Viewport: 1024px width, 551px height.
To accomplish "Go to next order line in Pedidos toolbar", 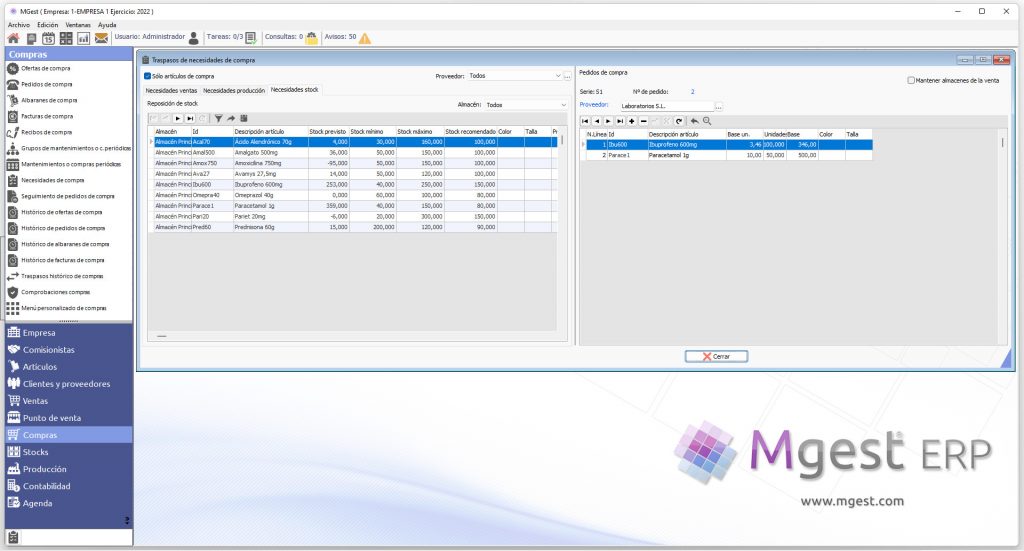I will [x=609, y=121].
